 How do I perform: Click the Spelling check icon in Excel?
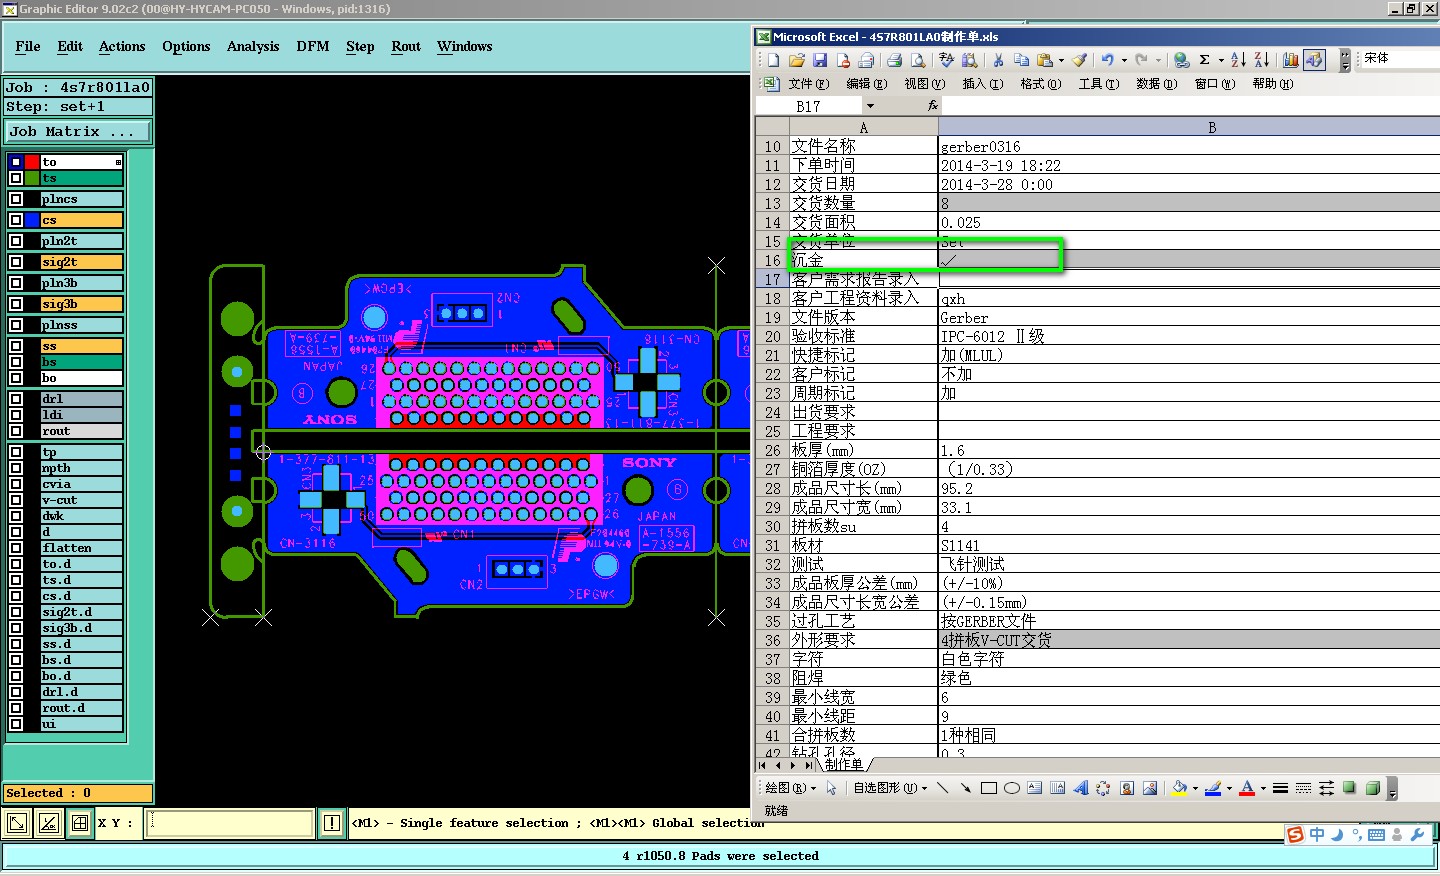946,60
